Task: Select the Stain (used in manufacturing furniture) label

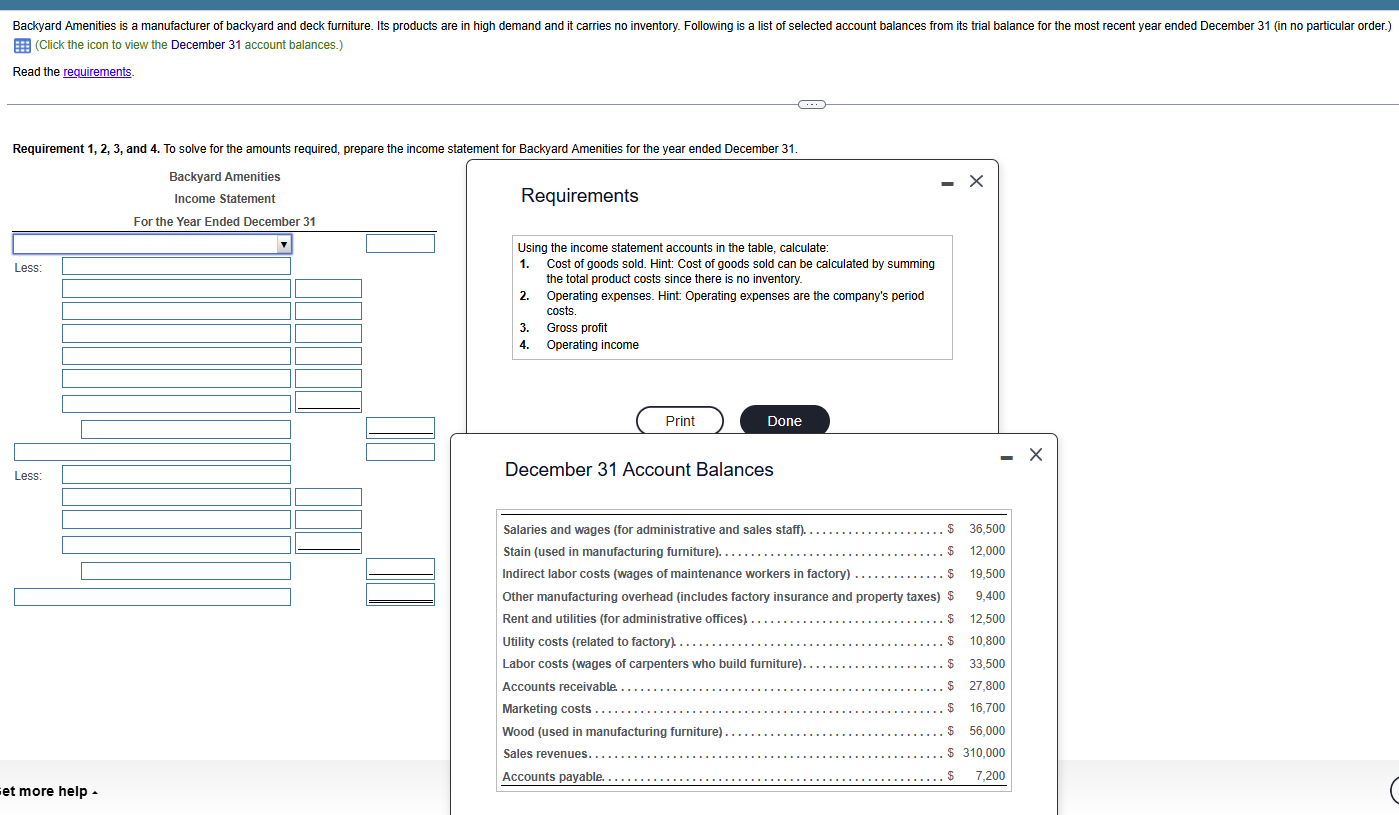Action: [x=611, y=552]
